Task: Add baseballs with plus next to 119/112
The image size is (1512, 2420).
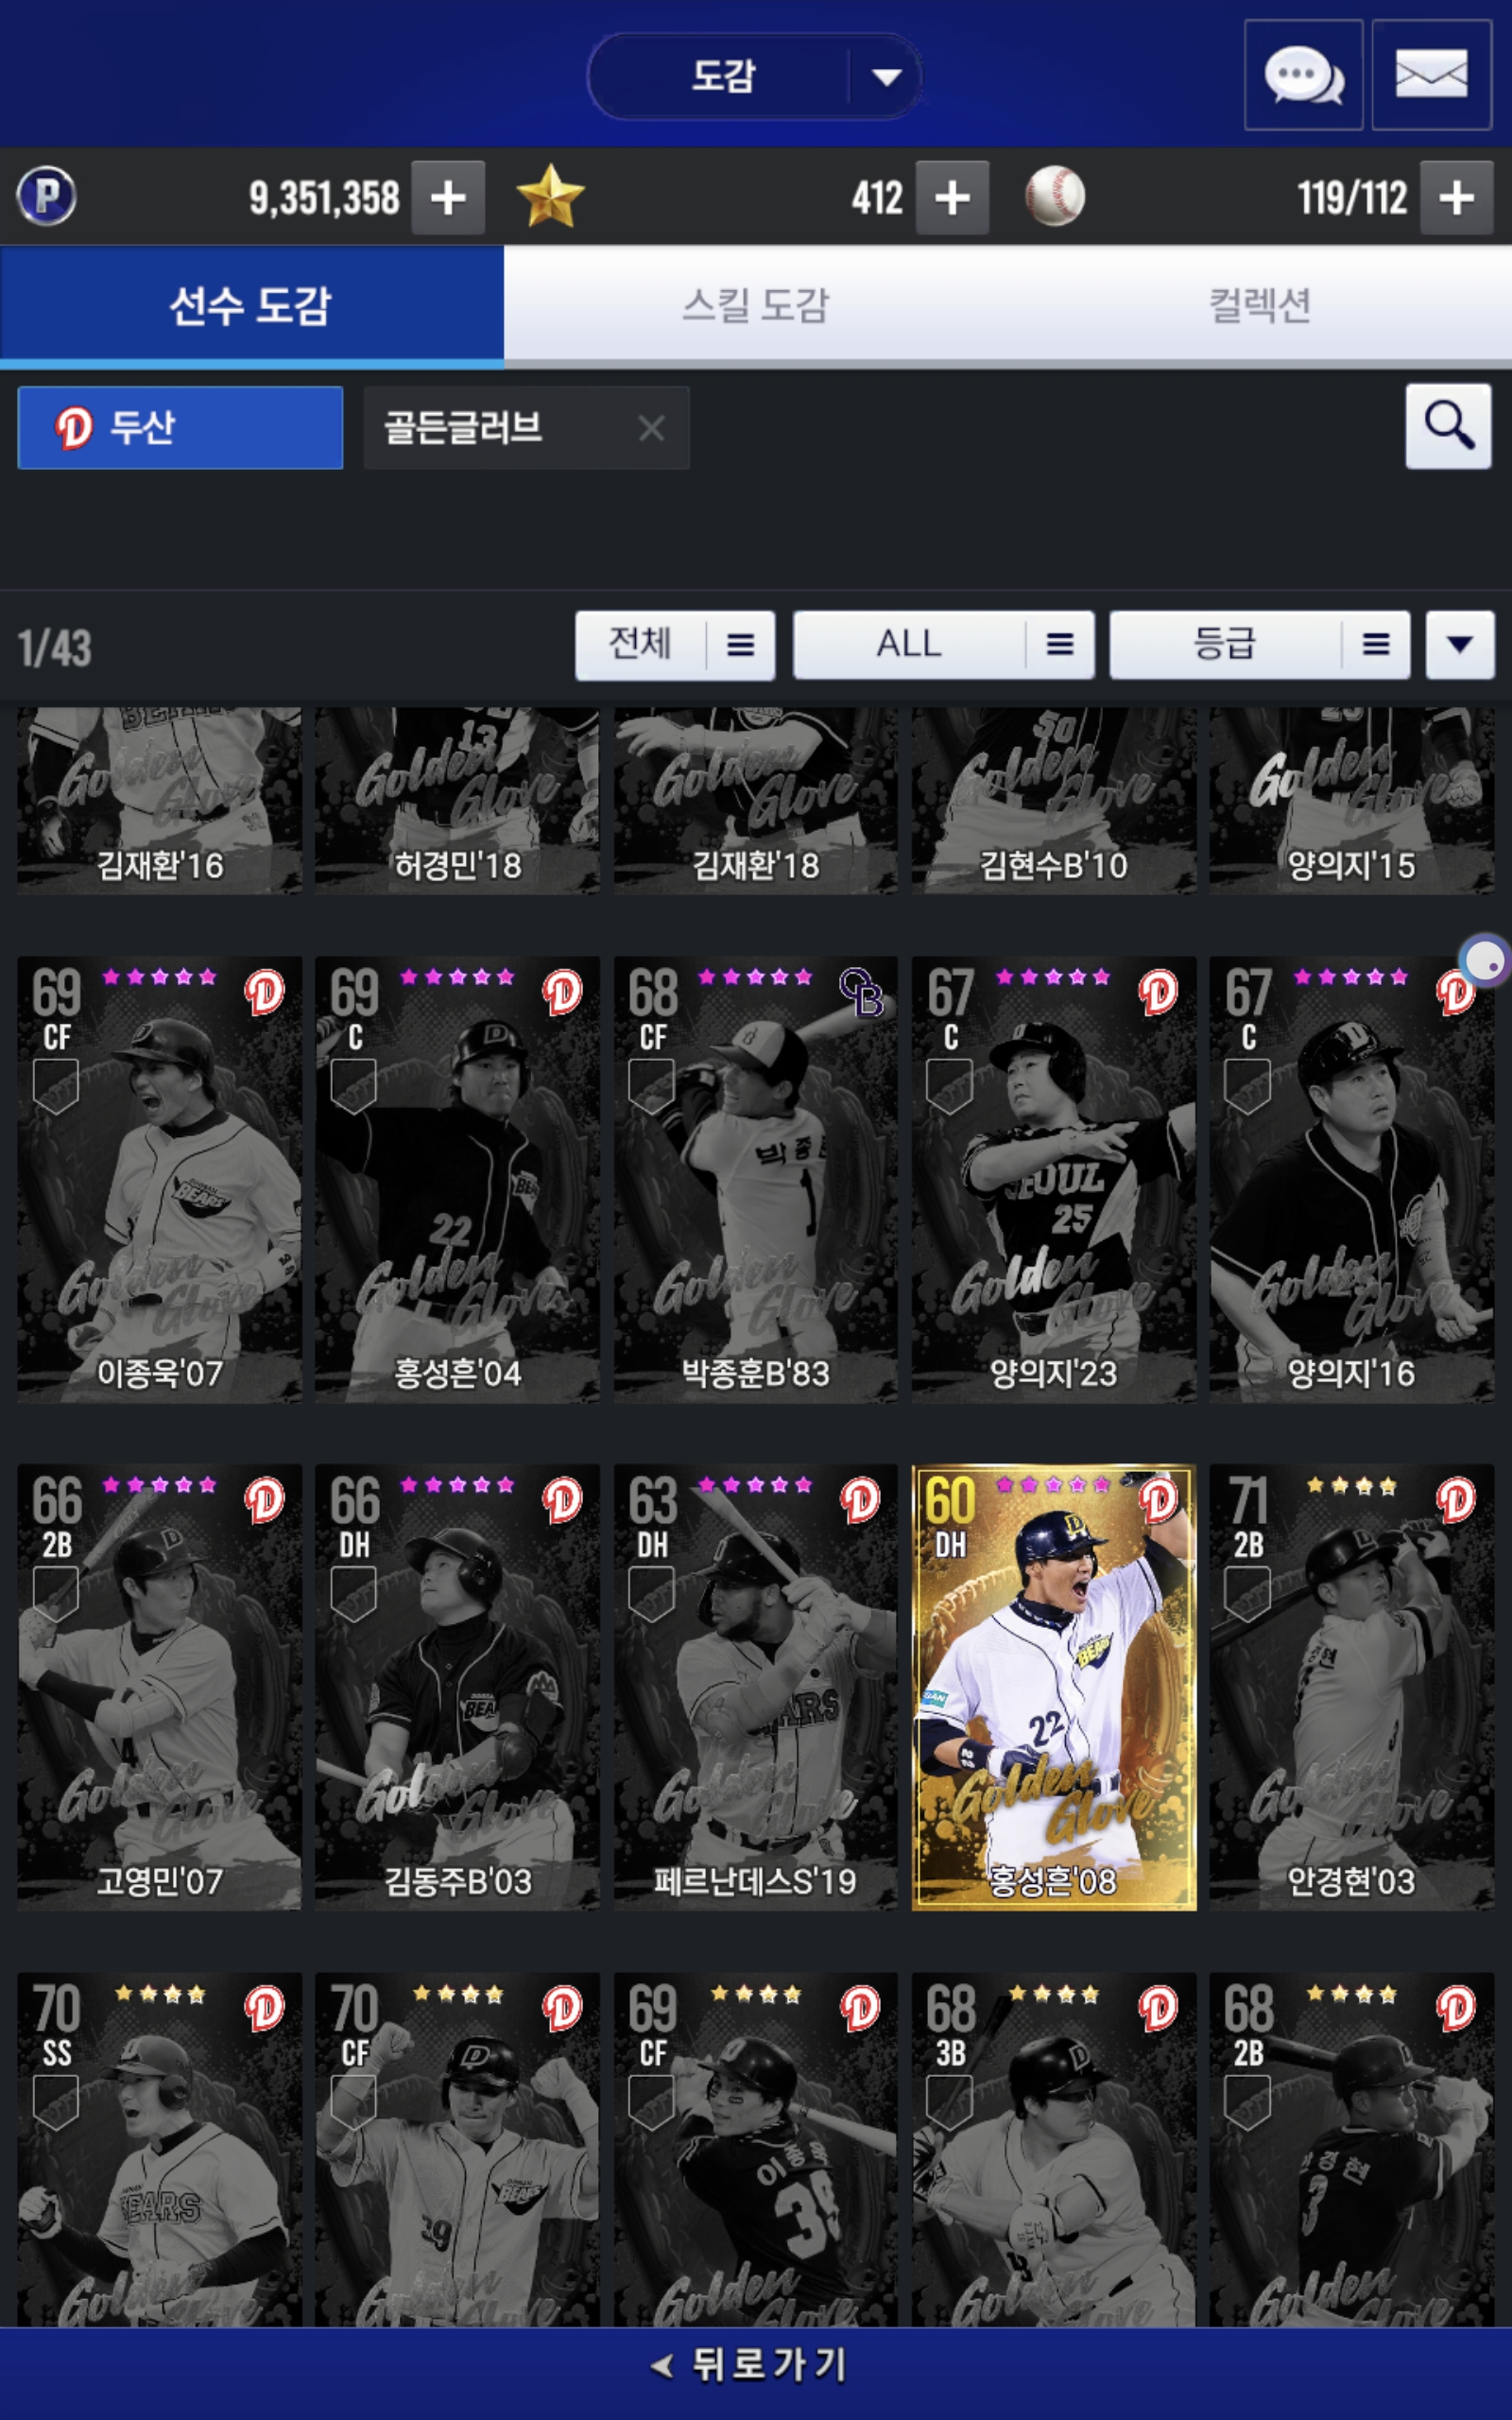Action: (x=1457, y=198)
